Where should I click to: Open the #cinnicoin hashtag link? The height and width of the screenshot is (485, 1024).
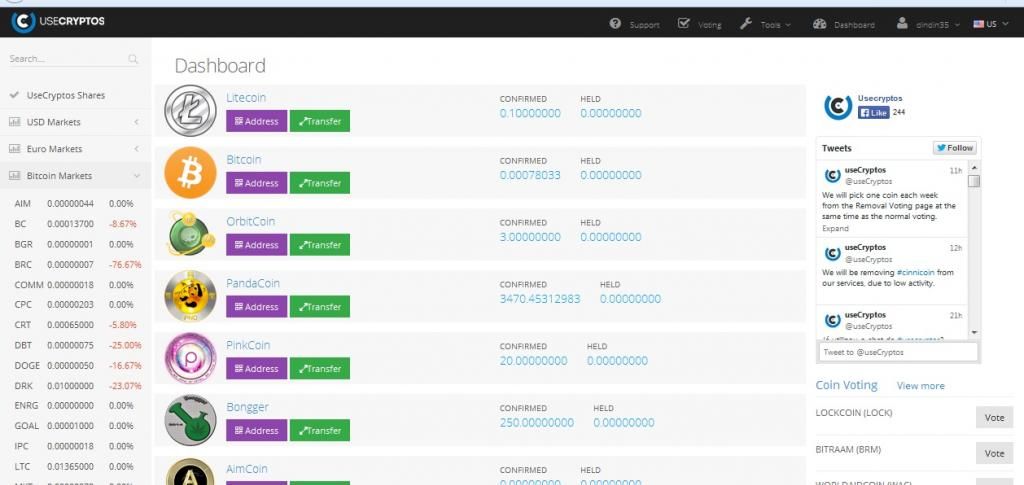click(916, 272)
